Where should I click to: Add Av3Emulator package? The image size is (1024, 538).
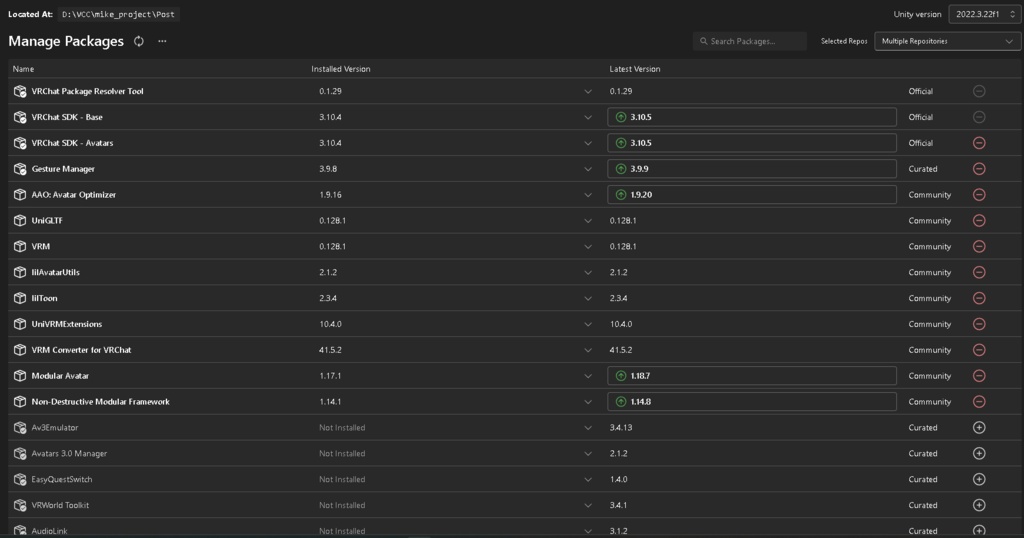tap(979, 428)
